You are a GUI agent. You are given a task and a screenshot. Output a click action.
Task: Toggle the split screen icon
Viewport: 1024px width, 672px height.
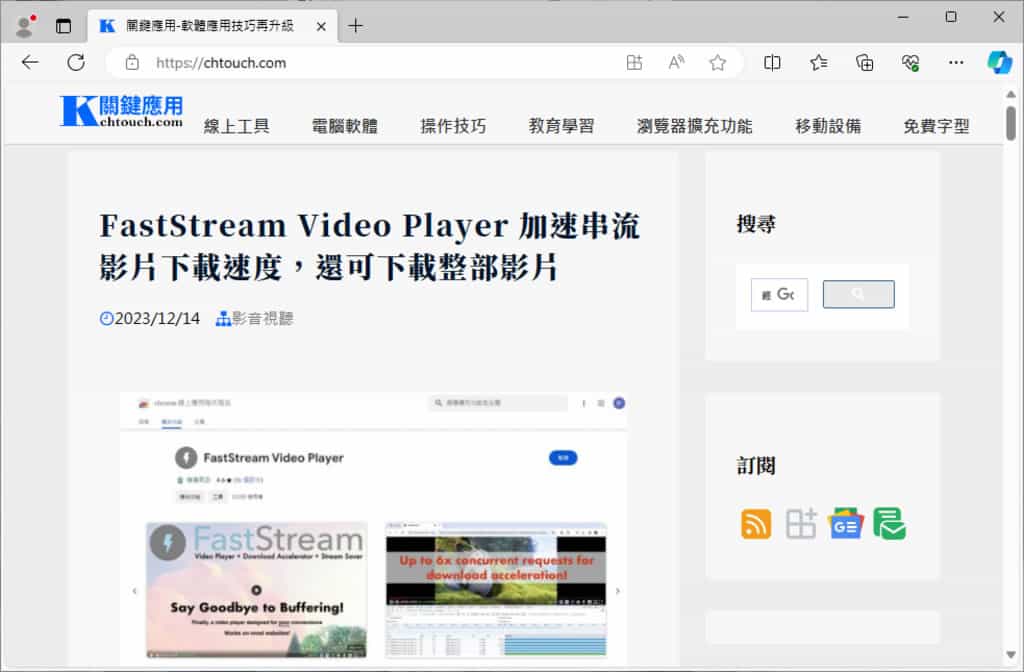pos(772,63)
